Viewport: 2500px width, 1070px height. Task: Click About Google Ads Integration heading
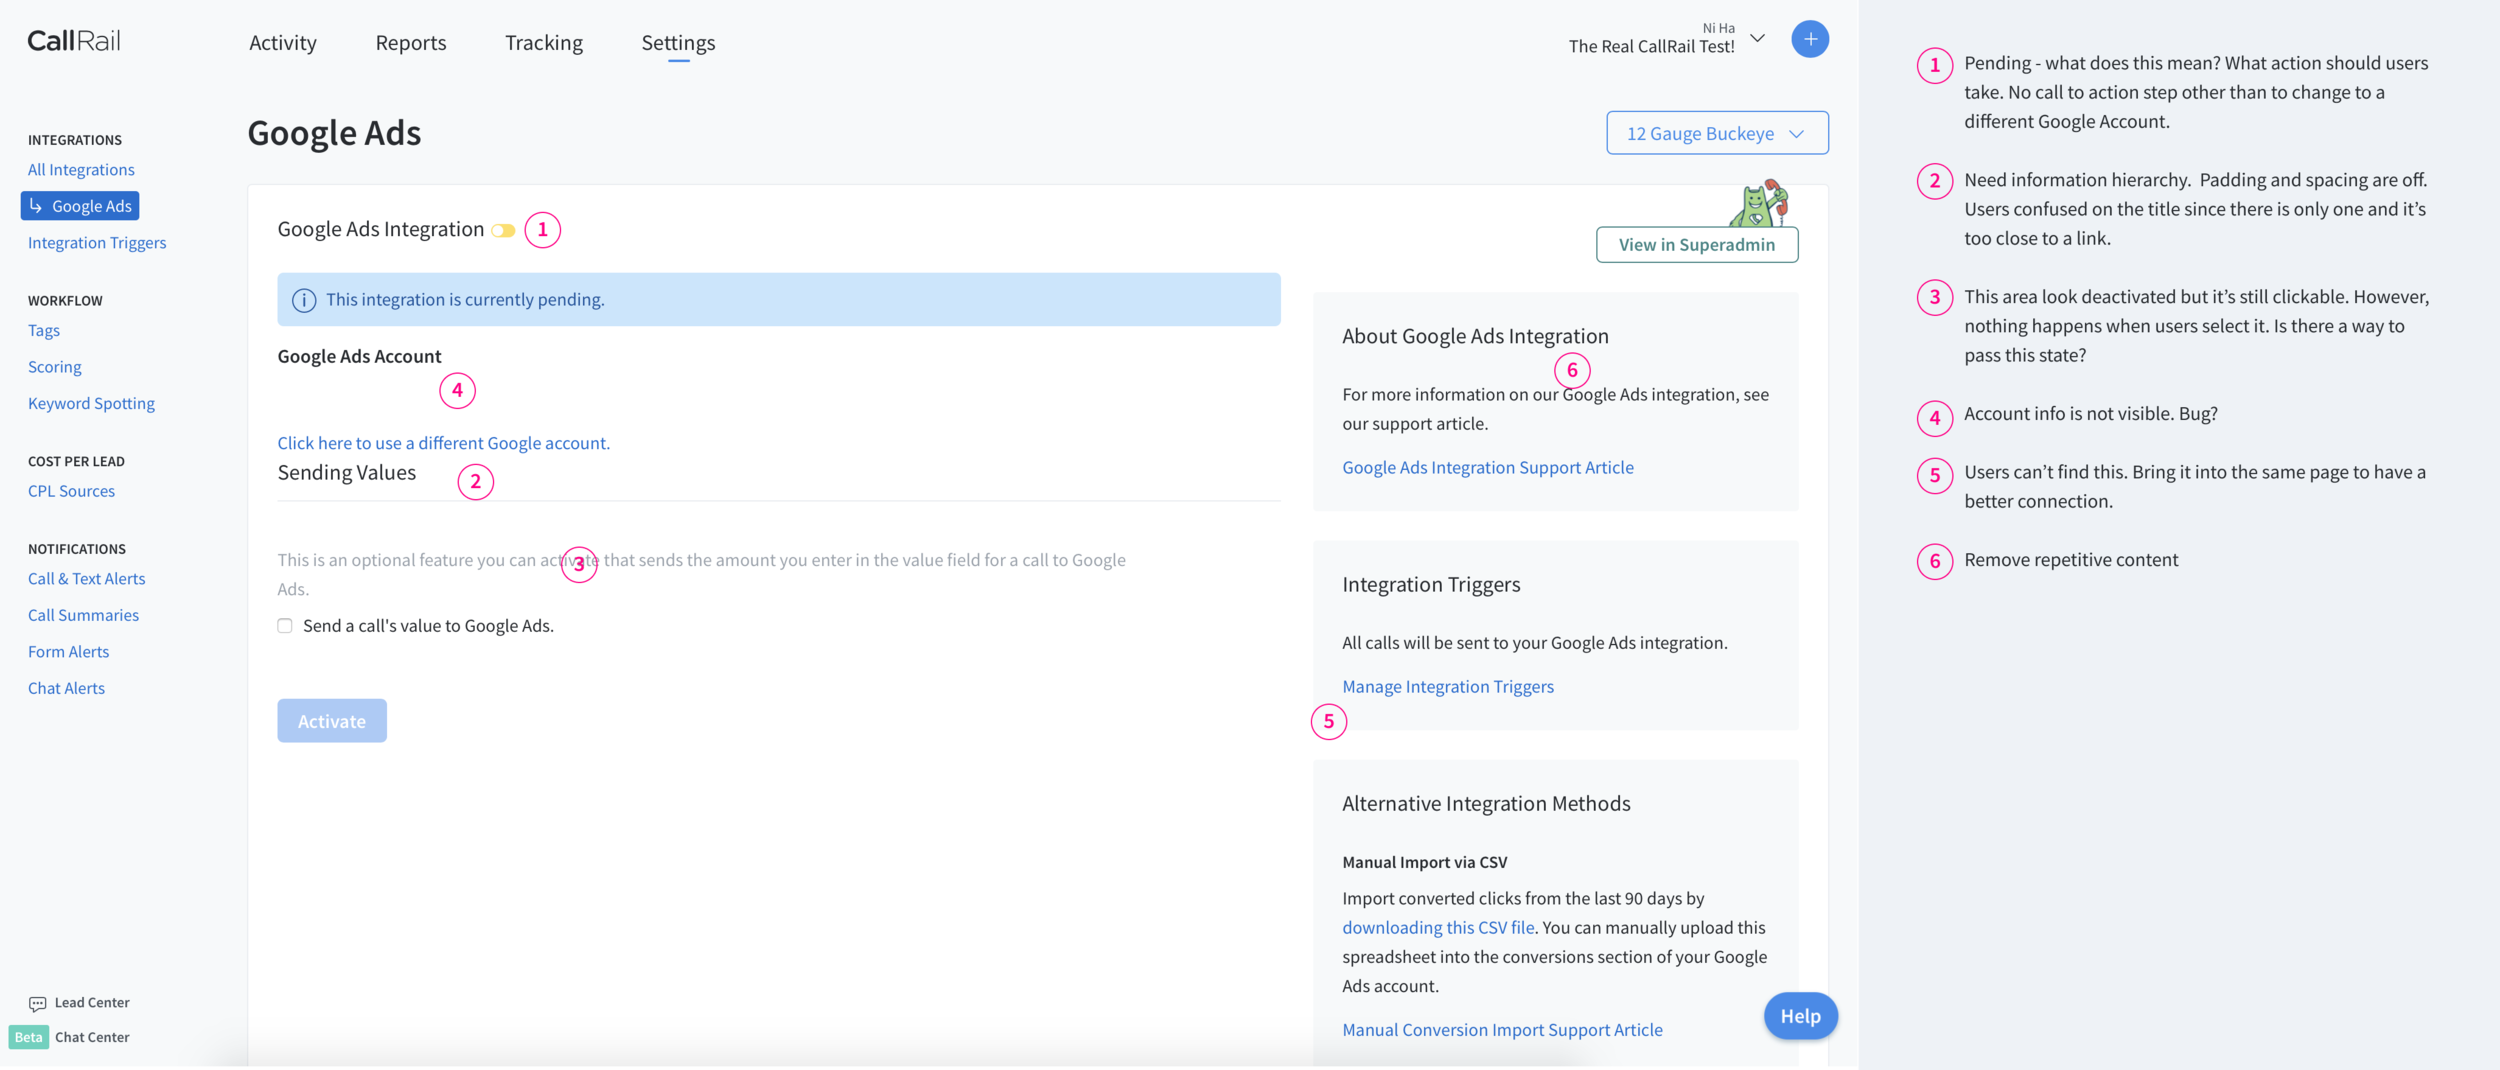tap(1475, 336)
